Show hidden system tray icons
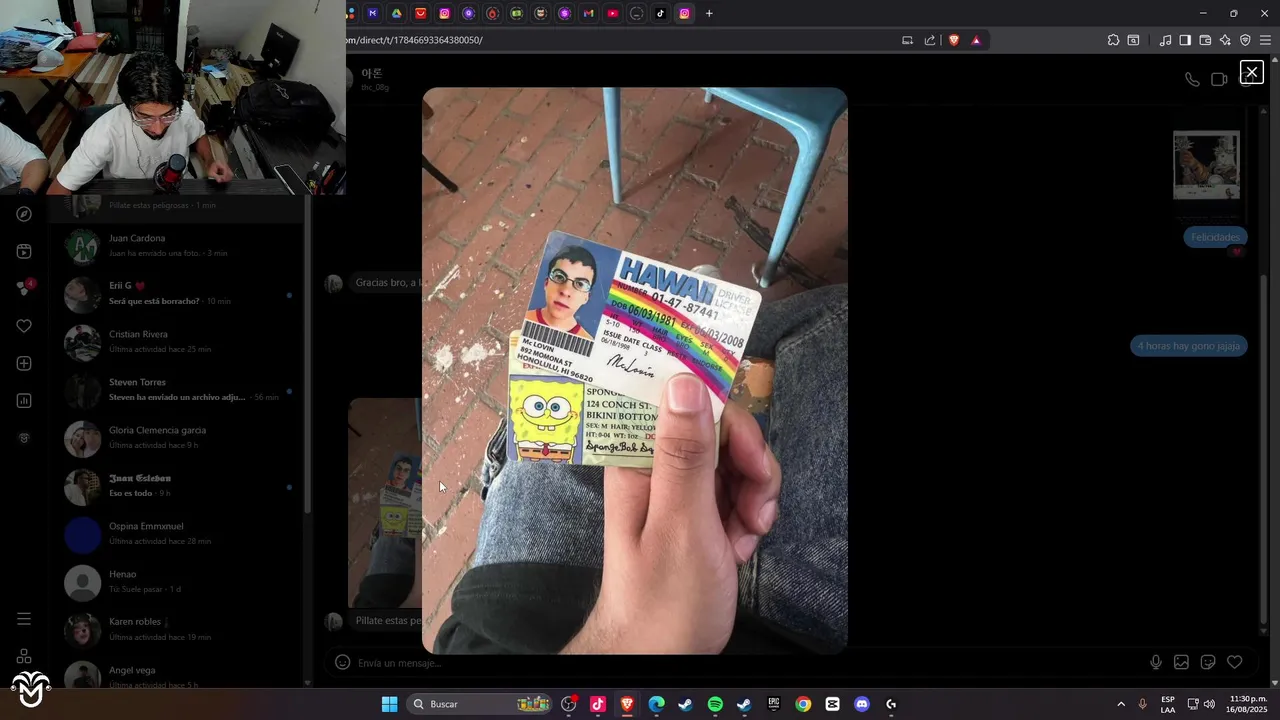The image size is (1280, 720). click(1120, 704)
